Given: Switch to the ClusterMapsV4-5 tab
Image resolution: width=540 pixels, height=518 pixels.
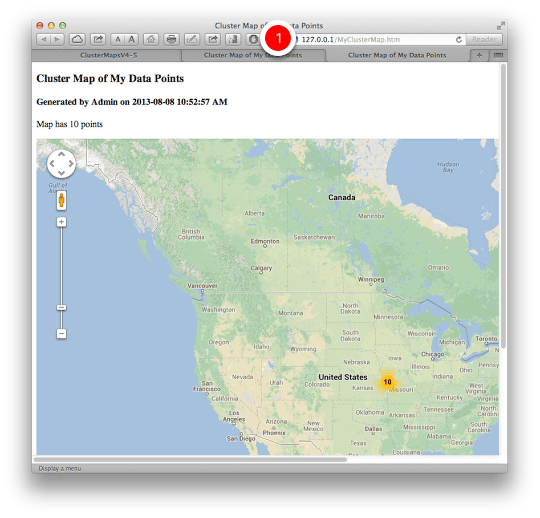Looking at the screenshot, I should [108, 55].
